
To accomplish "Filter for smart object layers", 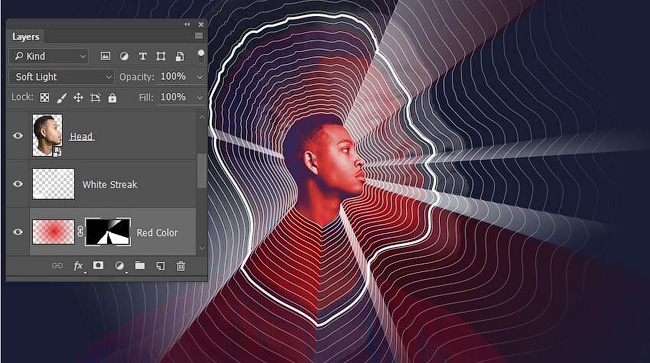I will [x=179, y=56].
